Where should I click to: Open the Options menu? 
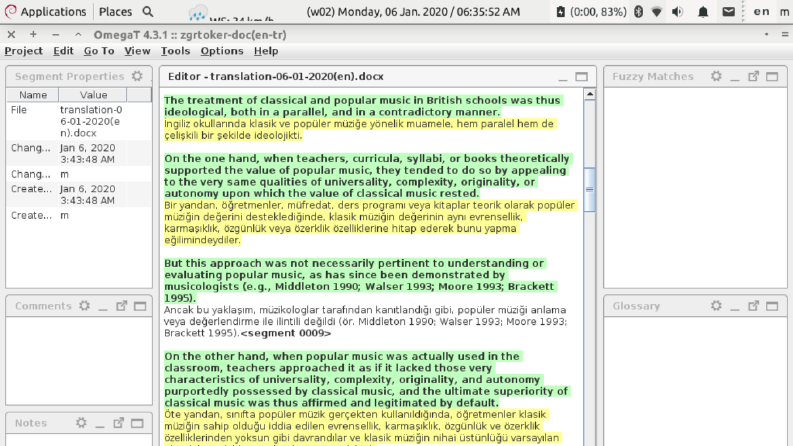coord(222,51)
